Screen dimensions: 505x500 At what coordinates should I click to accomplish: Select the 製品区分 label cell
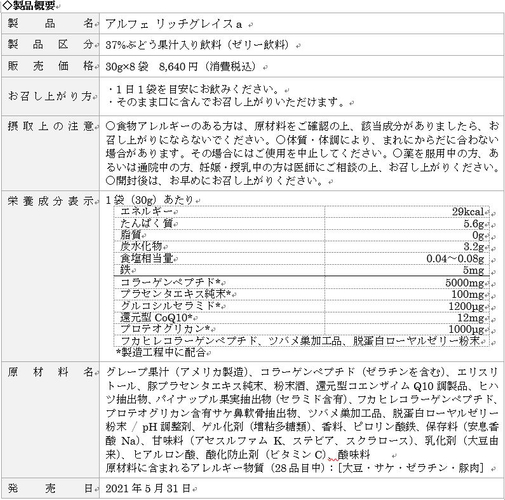tap(51, 44)
